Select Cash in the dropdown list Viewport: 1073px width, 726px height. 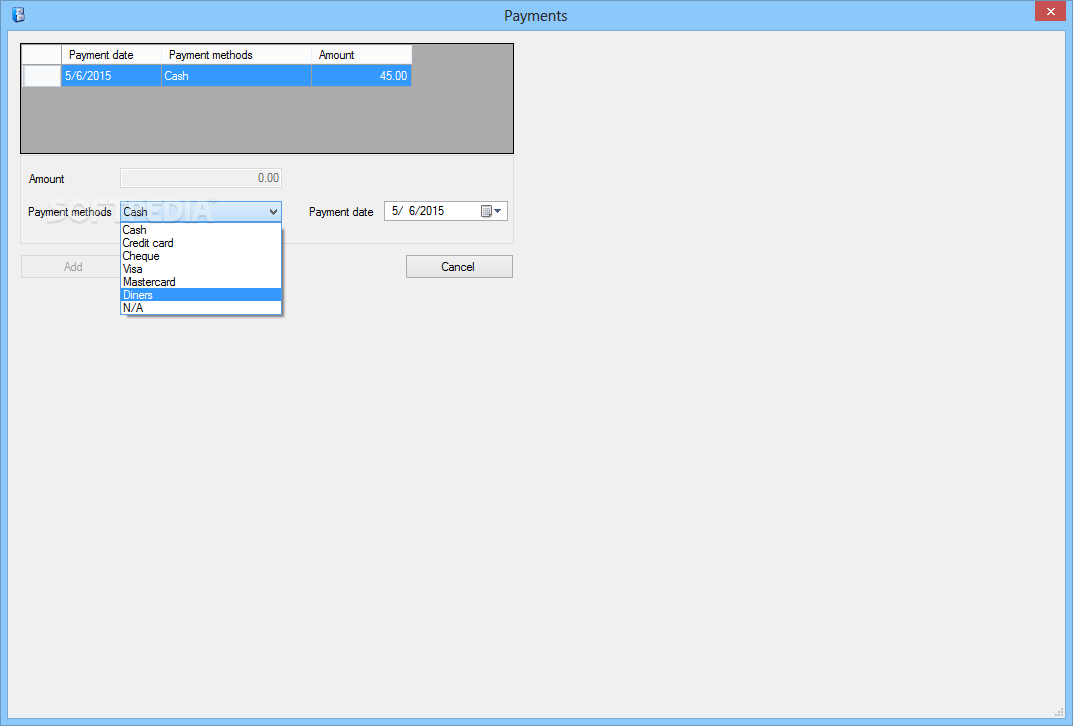tap(201, 230)
